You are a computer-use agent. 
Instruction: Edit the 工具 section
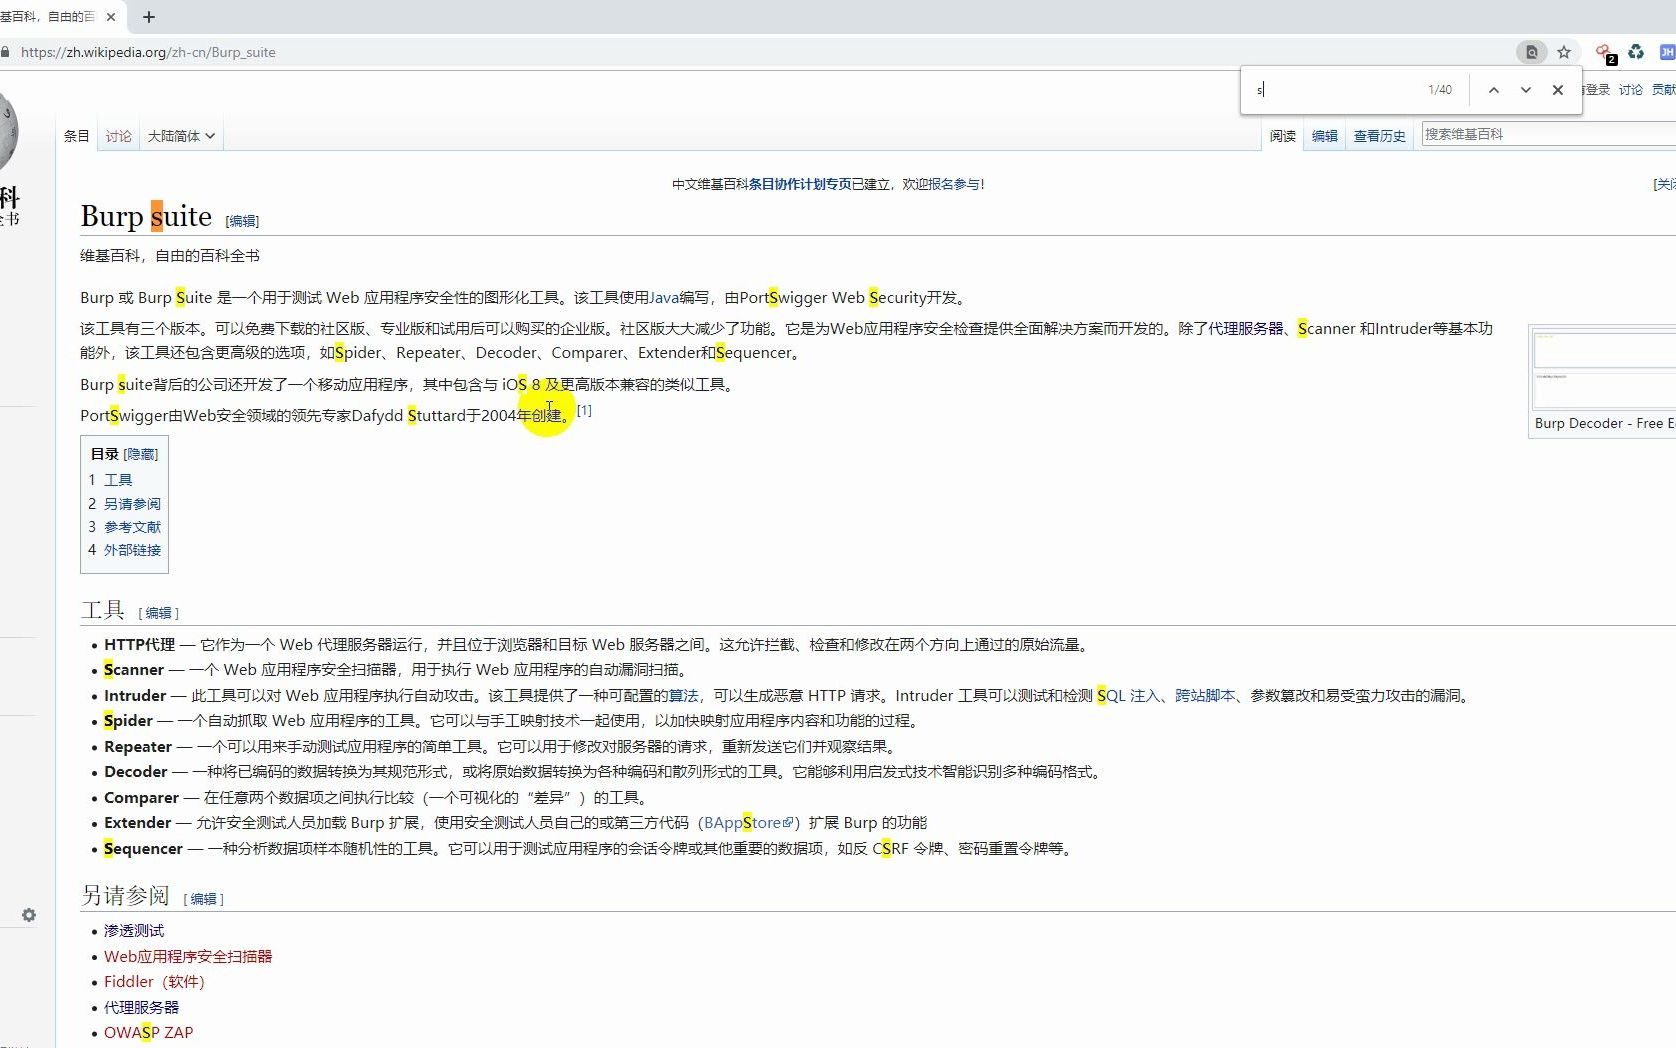pos(158,613)
